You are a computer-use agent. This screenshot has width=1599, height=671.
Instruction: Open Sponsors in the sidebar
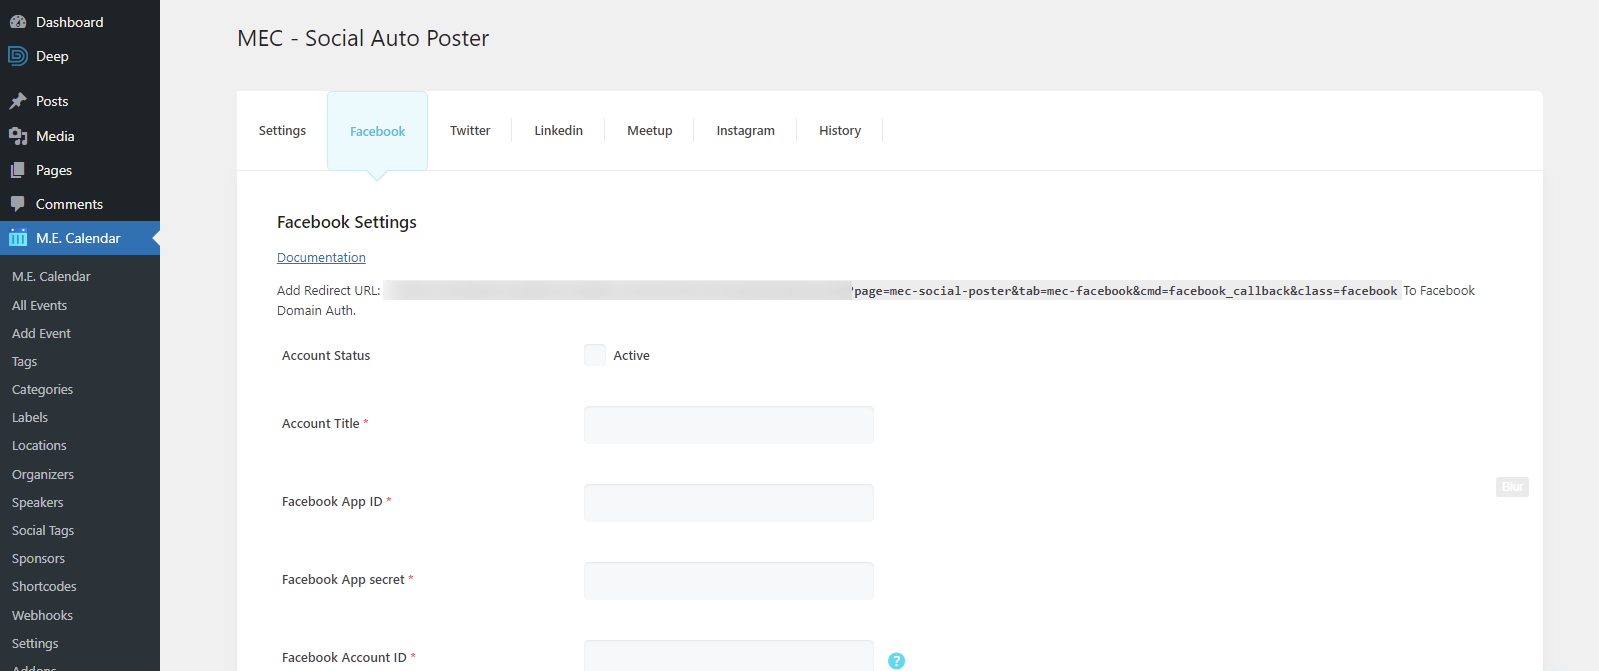click(x=38, y=559)
